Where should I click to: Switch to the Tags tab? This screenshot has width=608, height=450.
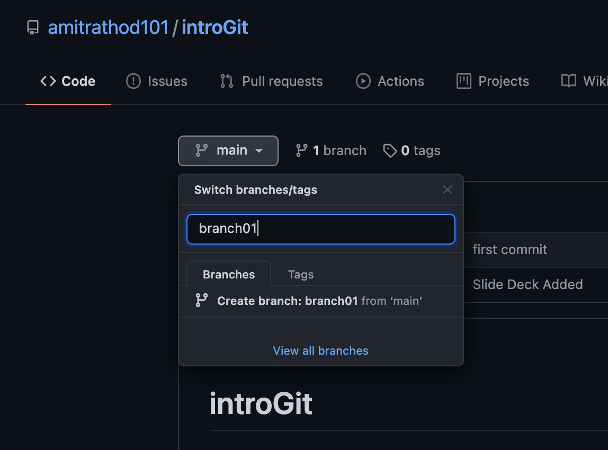click(x=301, y=274)
